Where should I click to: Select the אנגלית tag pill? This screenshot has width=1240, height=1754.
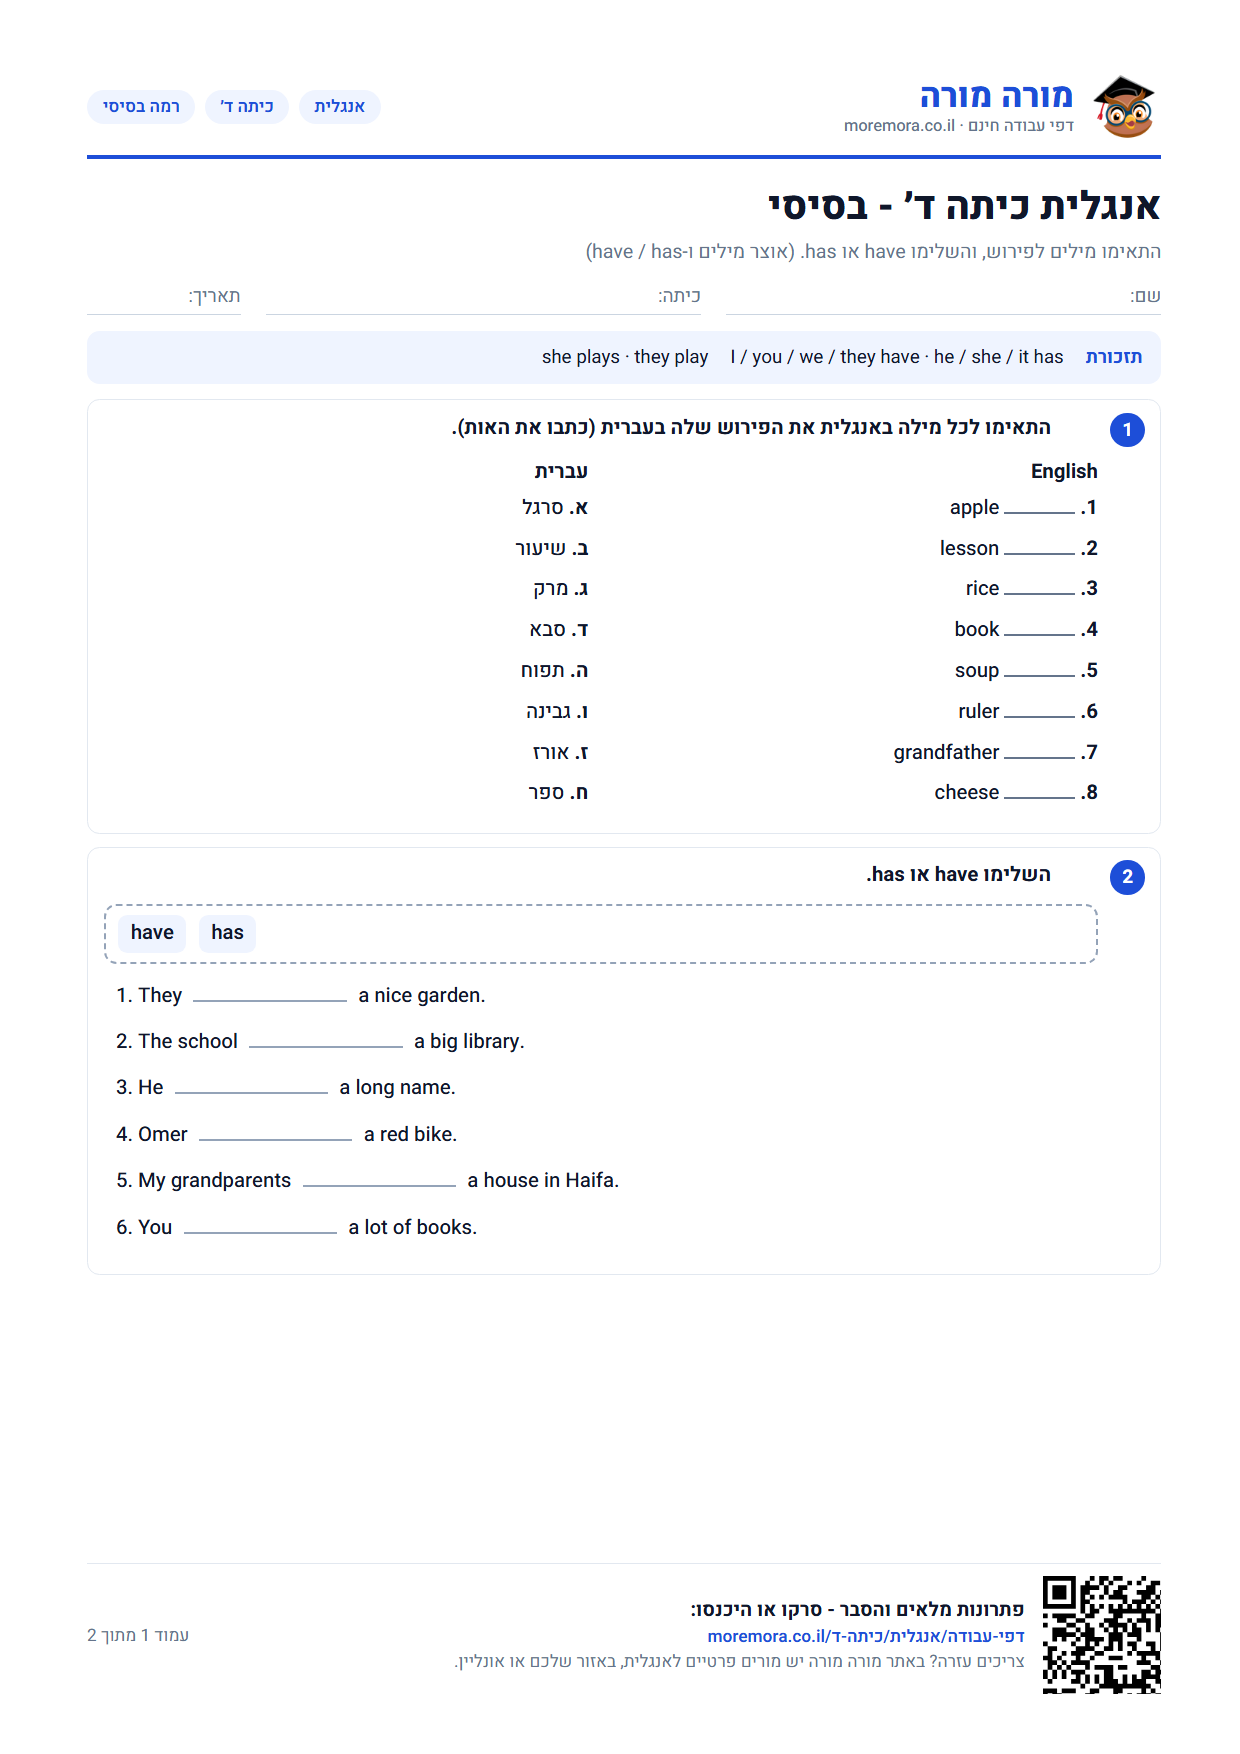[x=340, y=107]
